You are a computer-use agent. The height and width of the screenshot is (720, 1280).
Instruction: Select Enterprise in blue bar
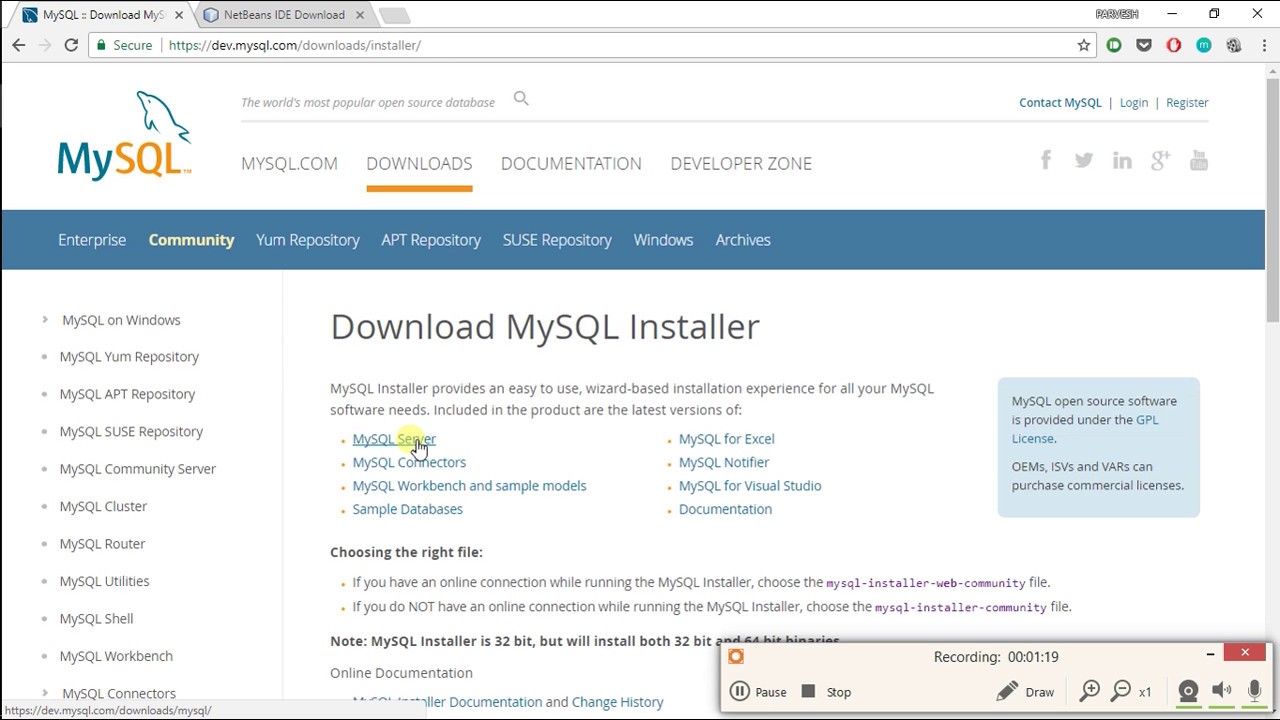(92, 240)
